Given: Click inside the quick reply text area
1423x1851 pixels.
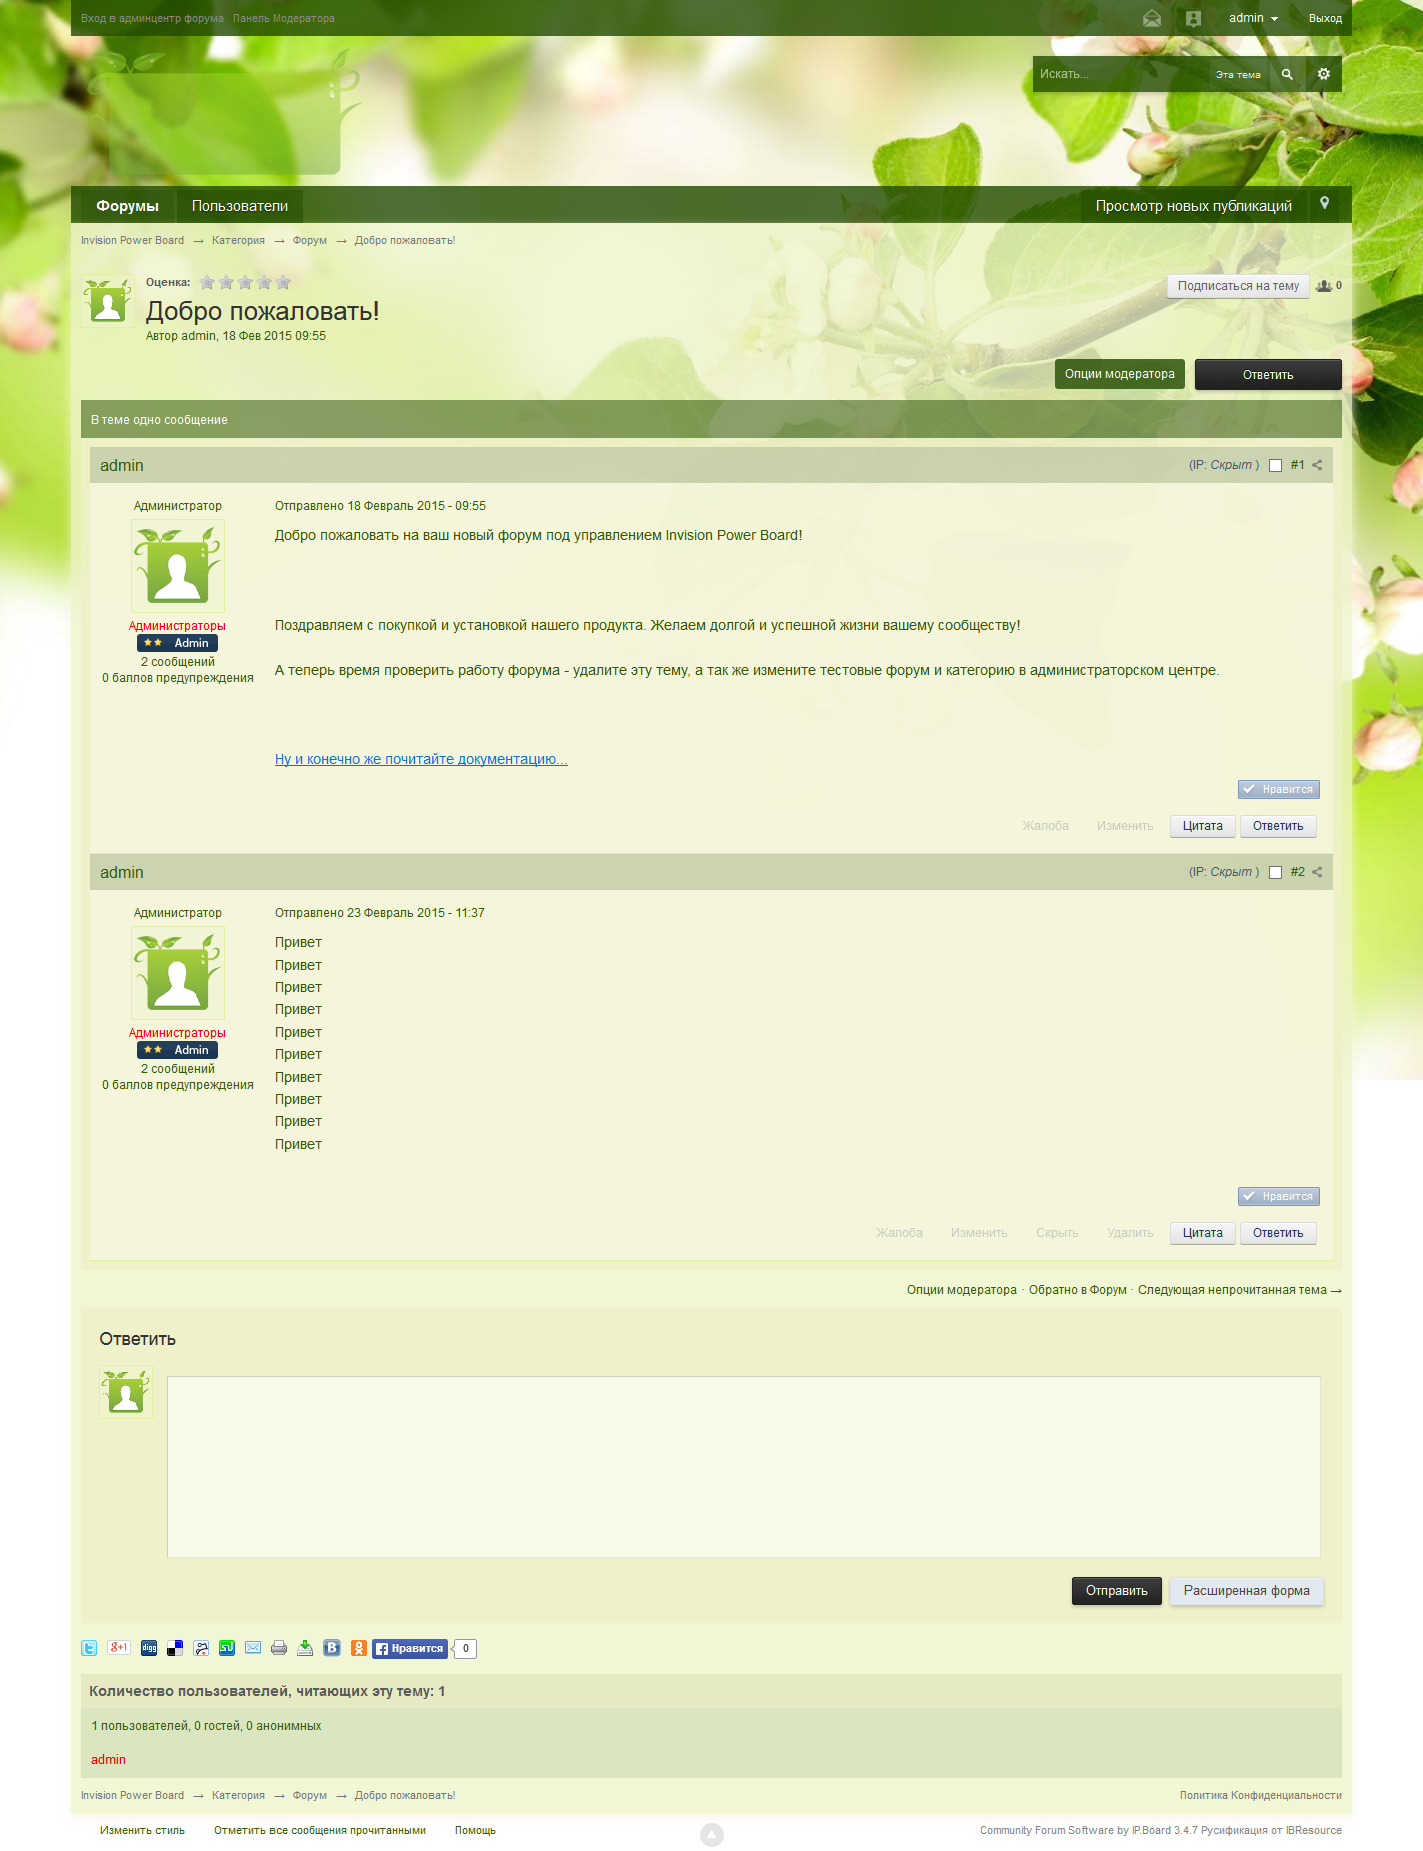Looking at the screenshot, I should 743,1466.
